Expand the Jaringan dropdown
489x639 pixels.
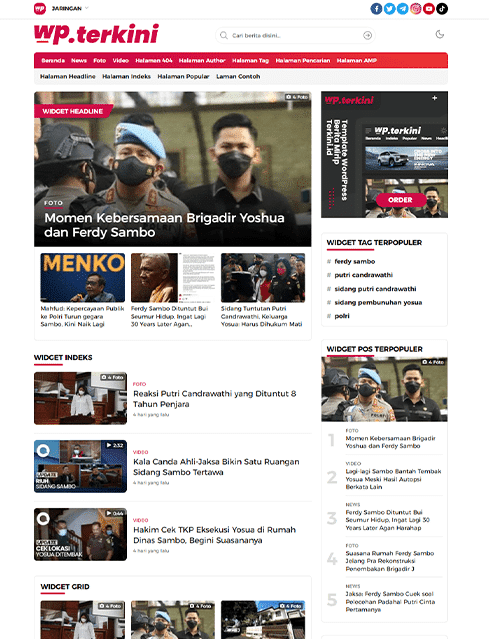click(x=70, y=8)
